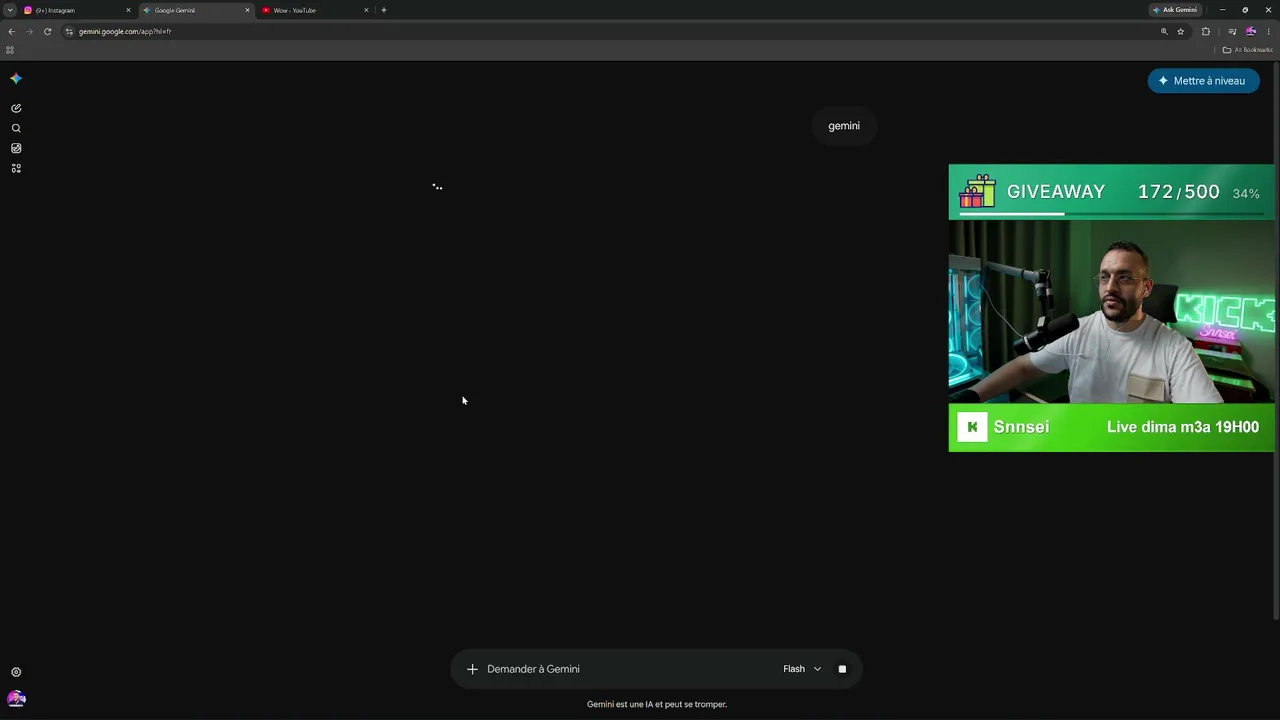Click the 34% giveaway percentage
1280x720 pixels.
tap(1246, 193)
